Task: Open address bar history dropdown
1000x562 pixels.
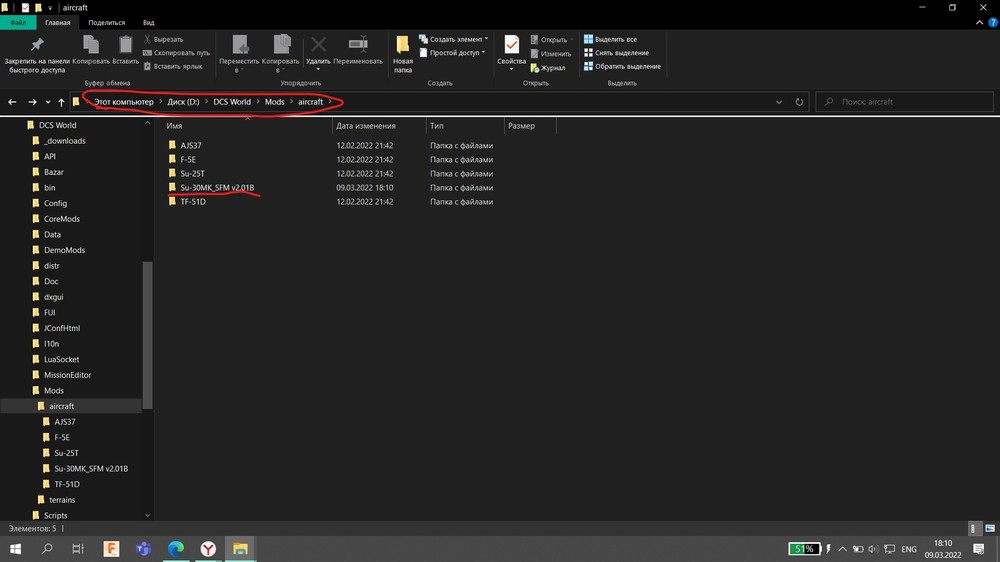Action: point(779,102)
